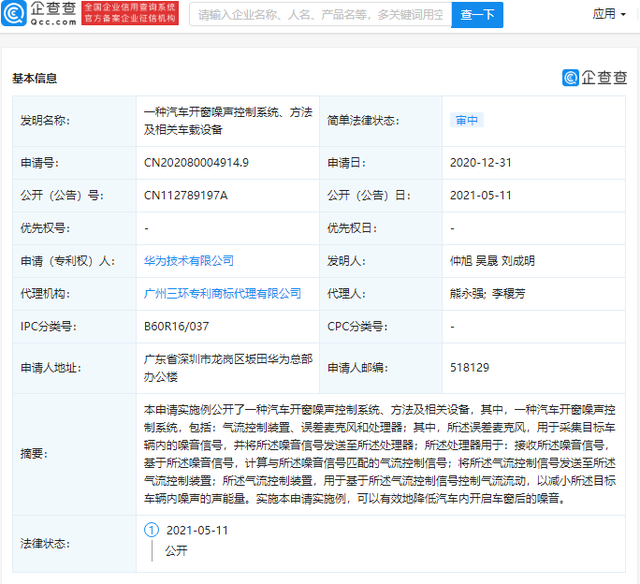Click the CPC分类号 label cell

click(381, 326)
